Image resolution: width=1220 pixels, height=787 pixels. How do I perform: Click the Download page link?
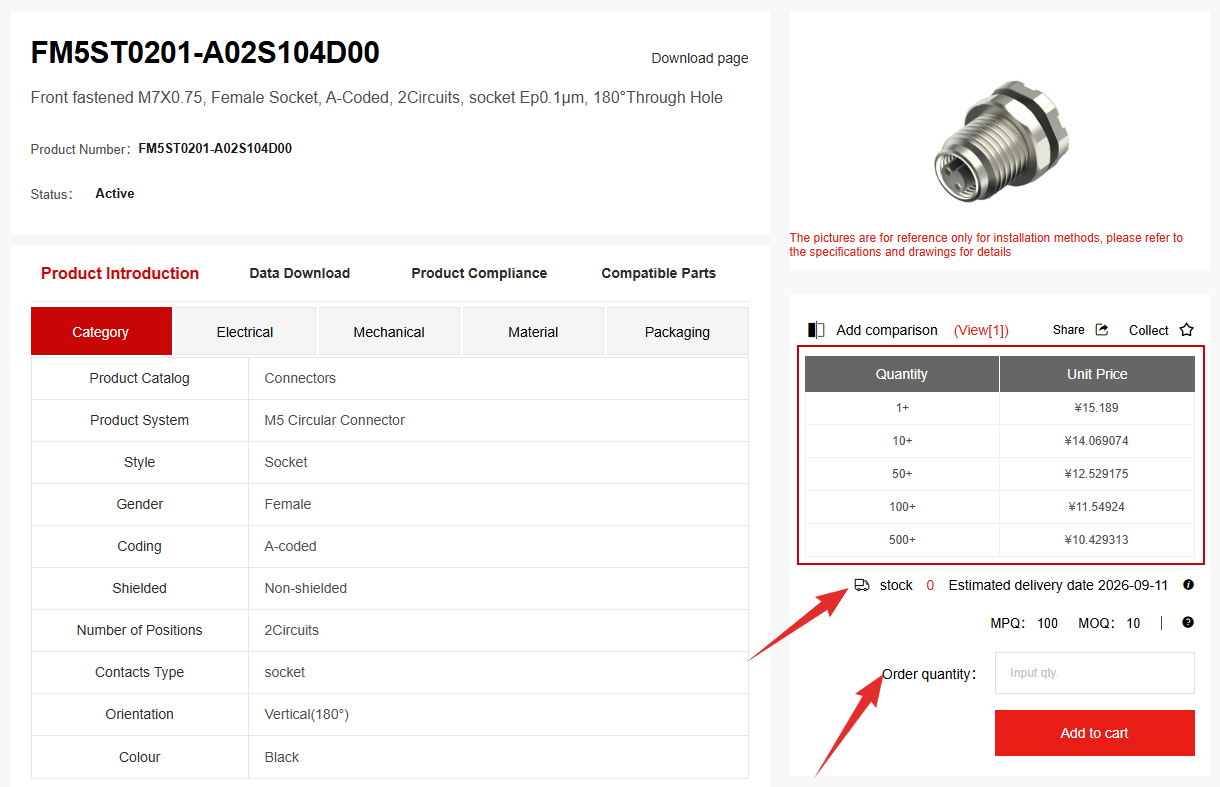pyautogui.click(x=700, y=58)
